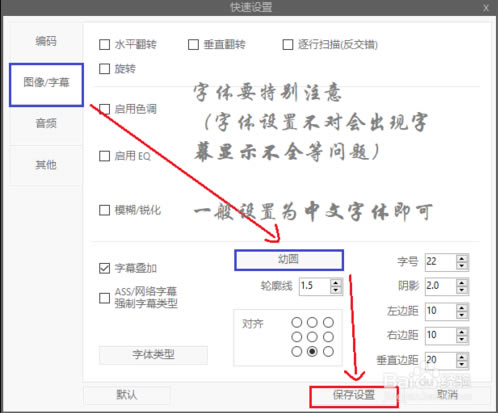Select the top-left alignment radio button
Screen dimensions: 498x413
pyautogui.click(x=297, y=322)
